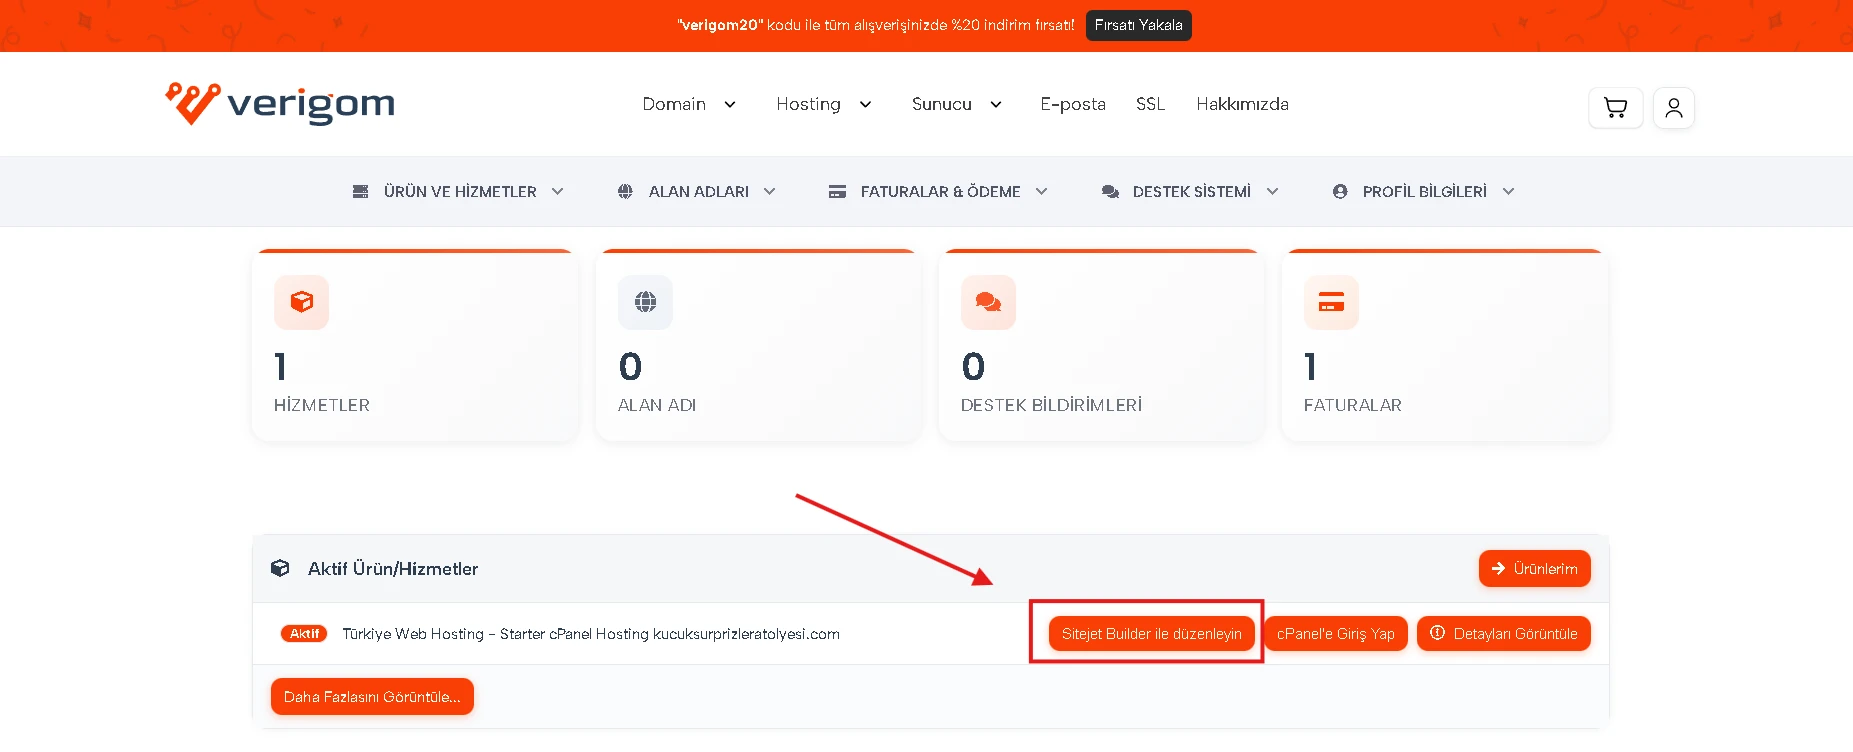This screenshot has height=752, width=1853.
Task: Click Daha Fazlasını Görüntüle button
Action: coord(372,697)
